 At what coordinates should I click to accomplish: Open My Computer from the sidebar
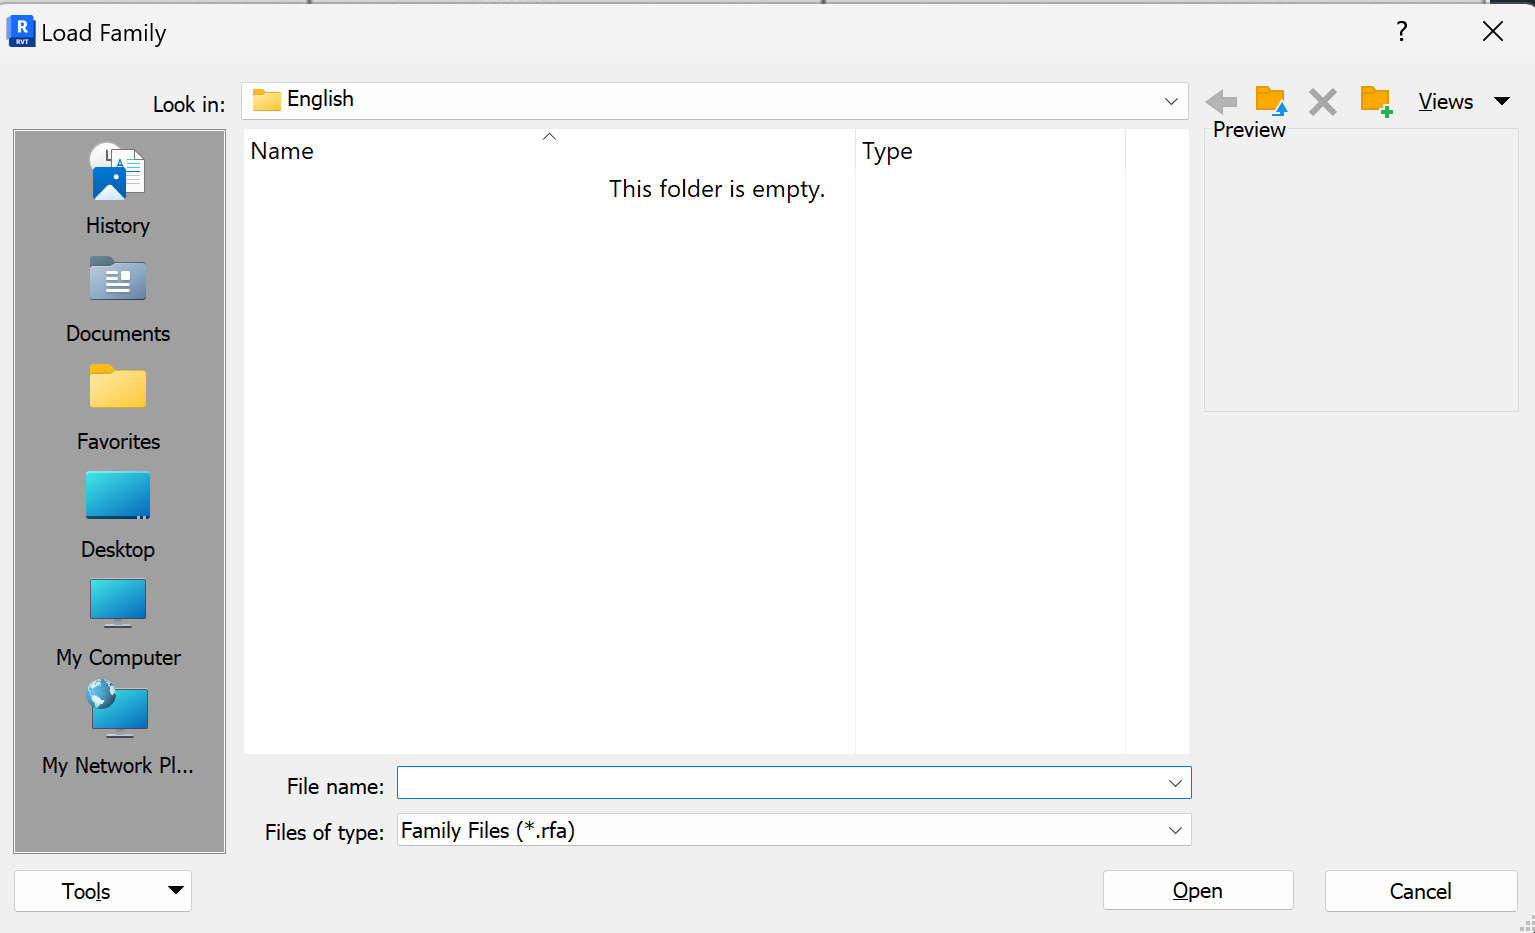[117, 622]
